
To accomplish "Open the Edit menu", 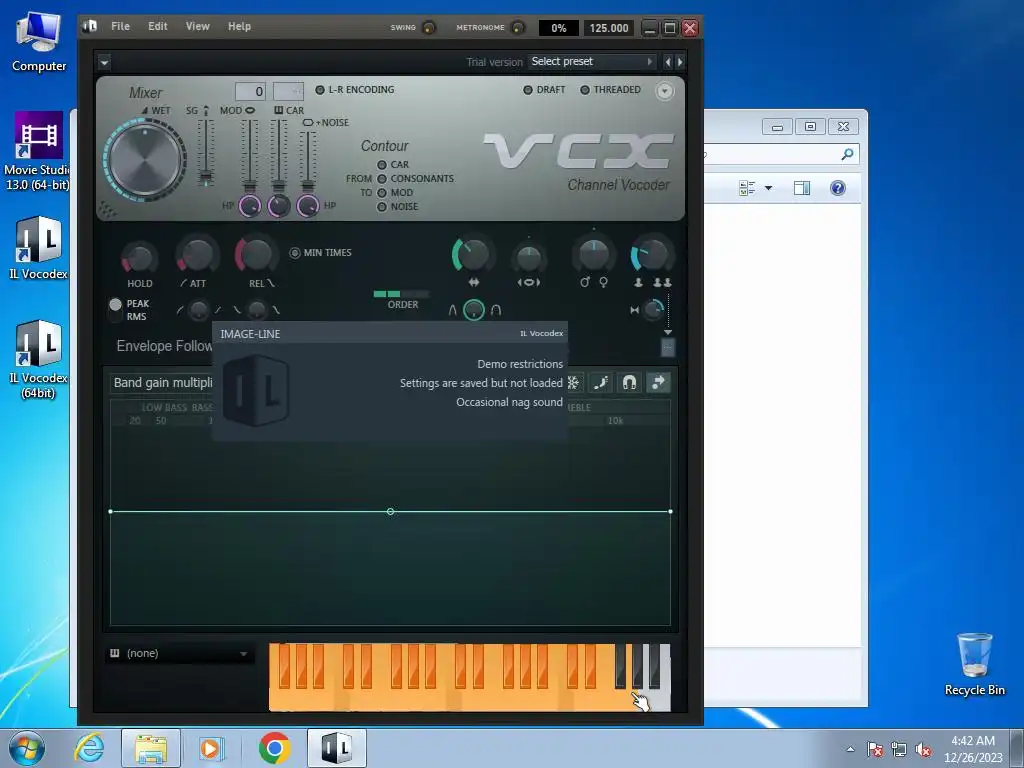I will click(157, 26).
